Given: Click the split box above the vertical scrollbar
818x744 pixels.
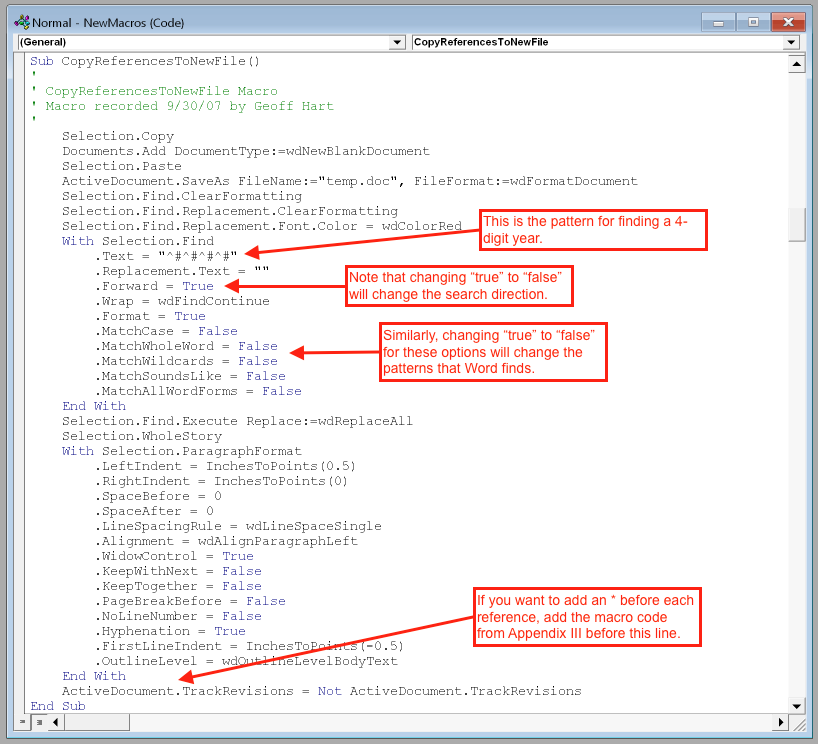Looking at the screenshot, I should [799, 52].
